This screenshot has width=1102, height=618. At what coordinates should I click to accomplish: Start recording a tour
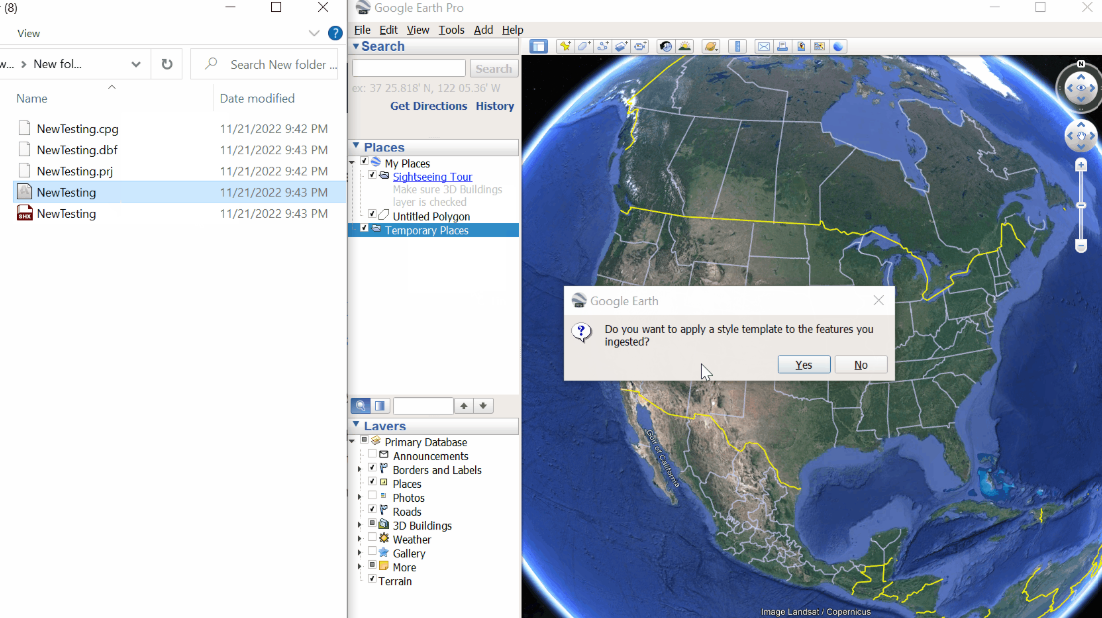[640, 46]
